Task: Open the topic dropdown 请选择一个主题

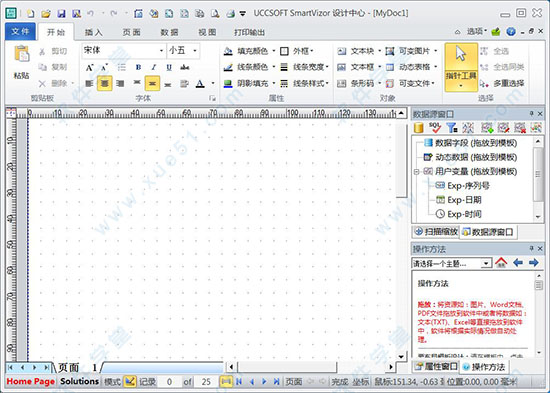Action: tap(452, 263)
